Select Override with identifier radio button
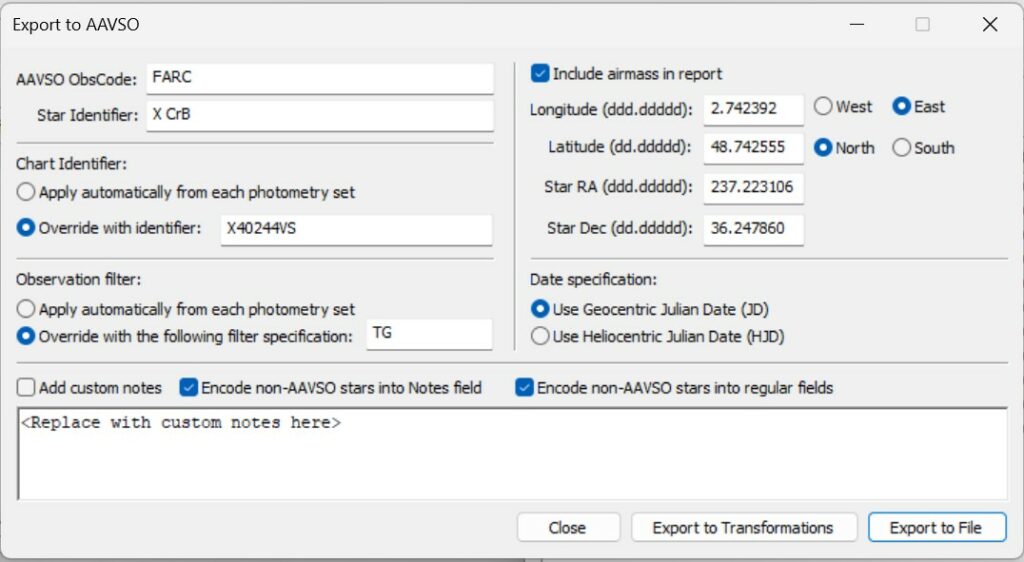 click(x=26, y=228)
